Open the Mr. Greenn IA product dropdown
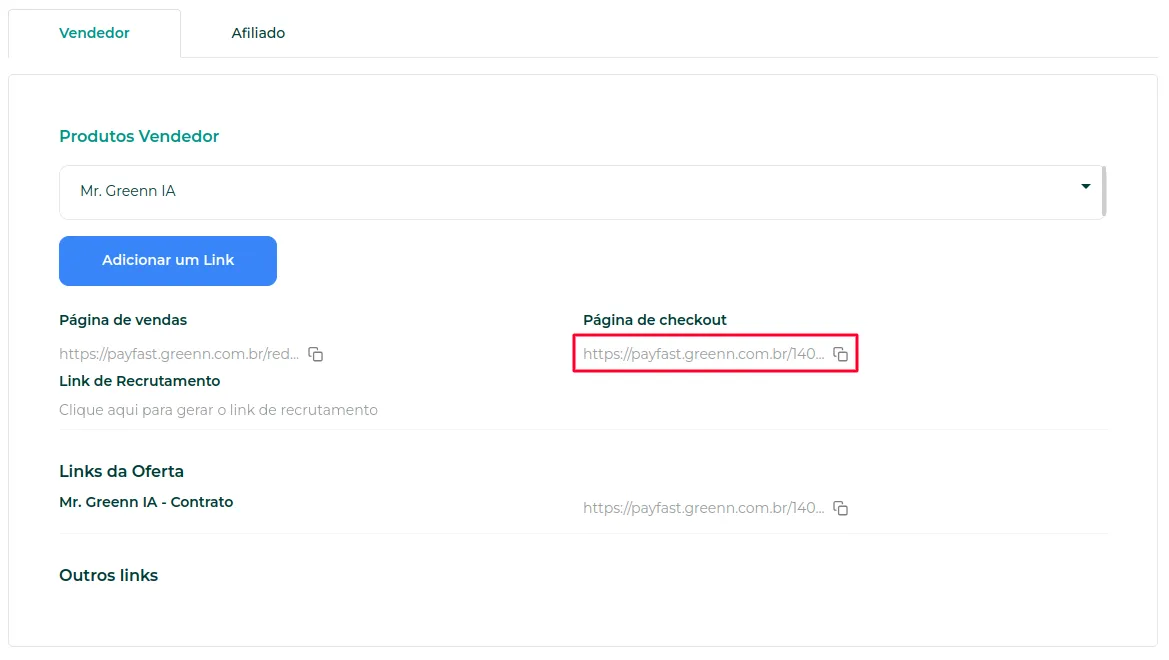This screenshot has height=660, width=1169. 582,192
